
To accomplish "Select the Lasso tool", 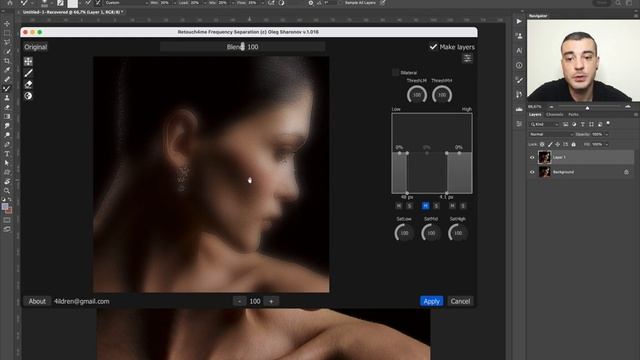I will [7, 42].
